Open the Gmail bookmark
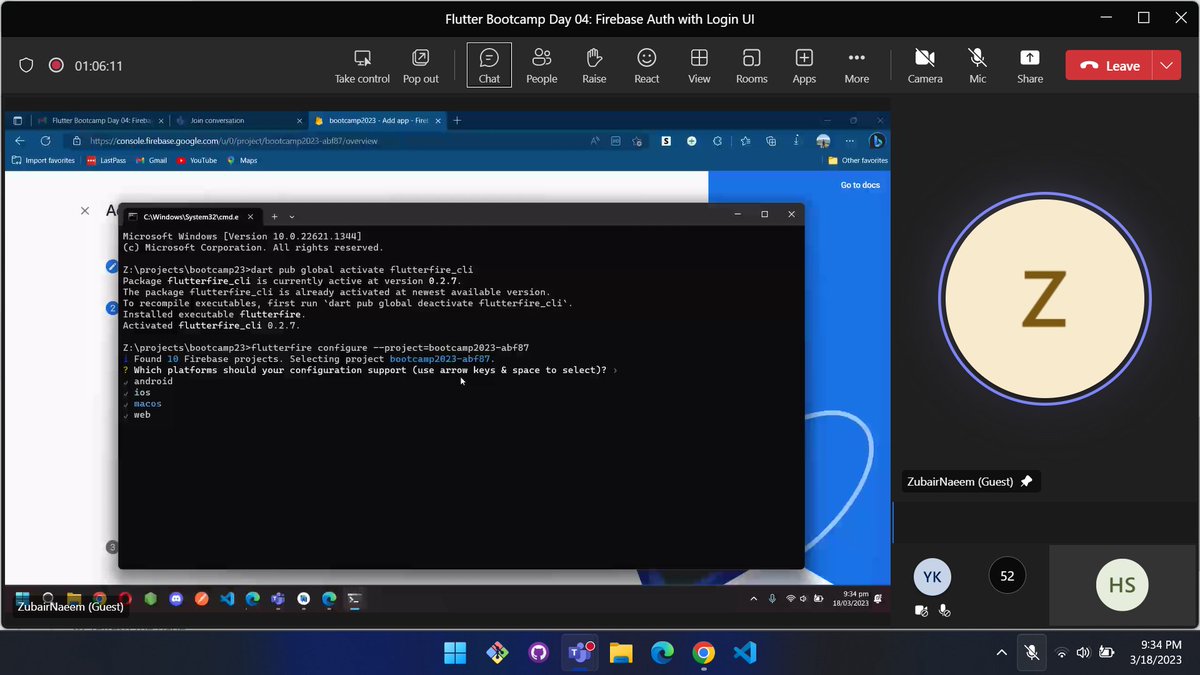The height and width of the screenshot is (675, 1200). click(151, 160)
